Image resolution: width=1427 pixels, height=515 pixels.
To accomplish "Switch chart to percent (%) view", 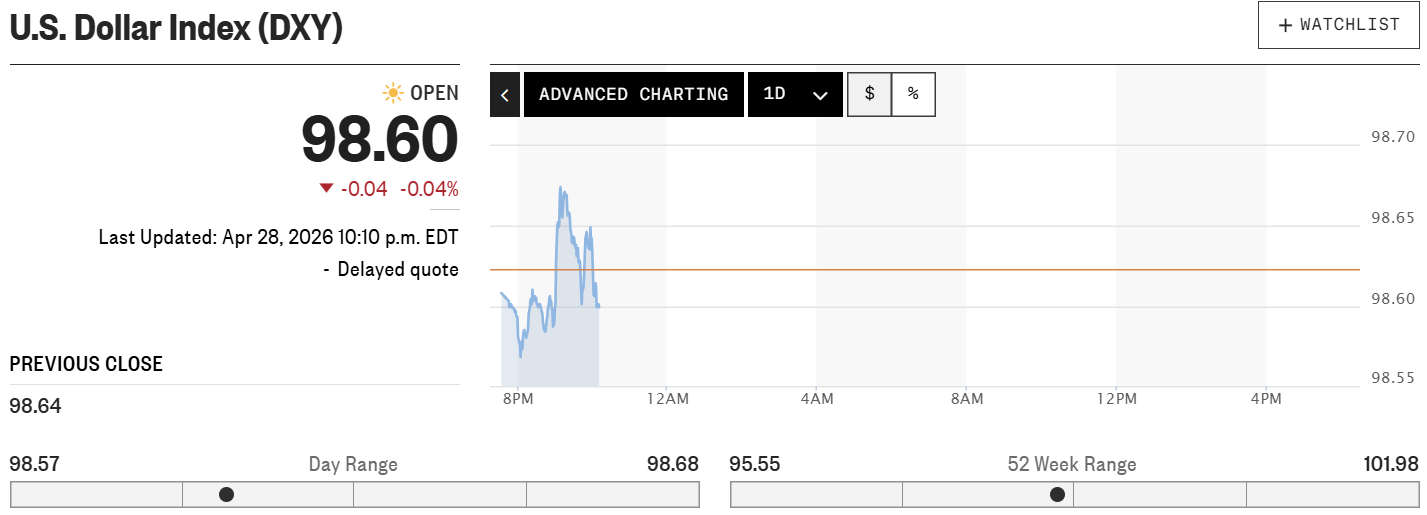I will pyautogui.click(x=913, y=94).
